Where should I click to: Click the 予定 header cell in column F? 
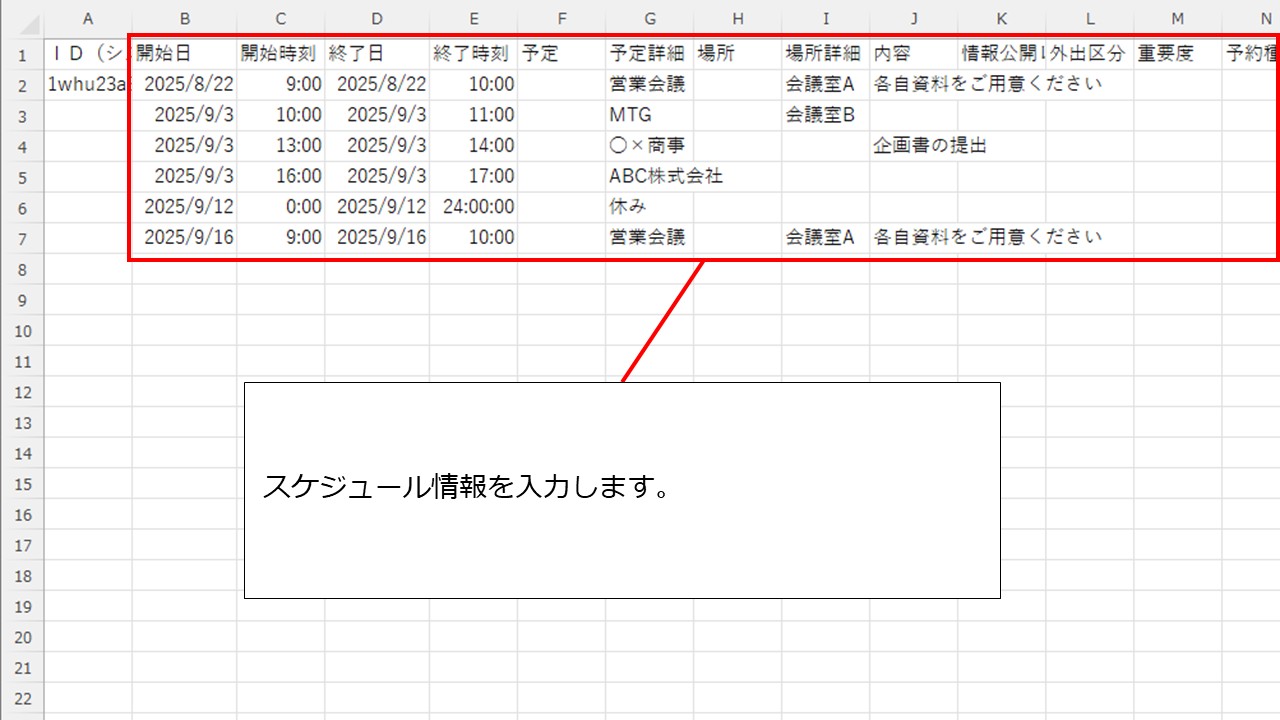tap(562, 54)
